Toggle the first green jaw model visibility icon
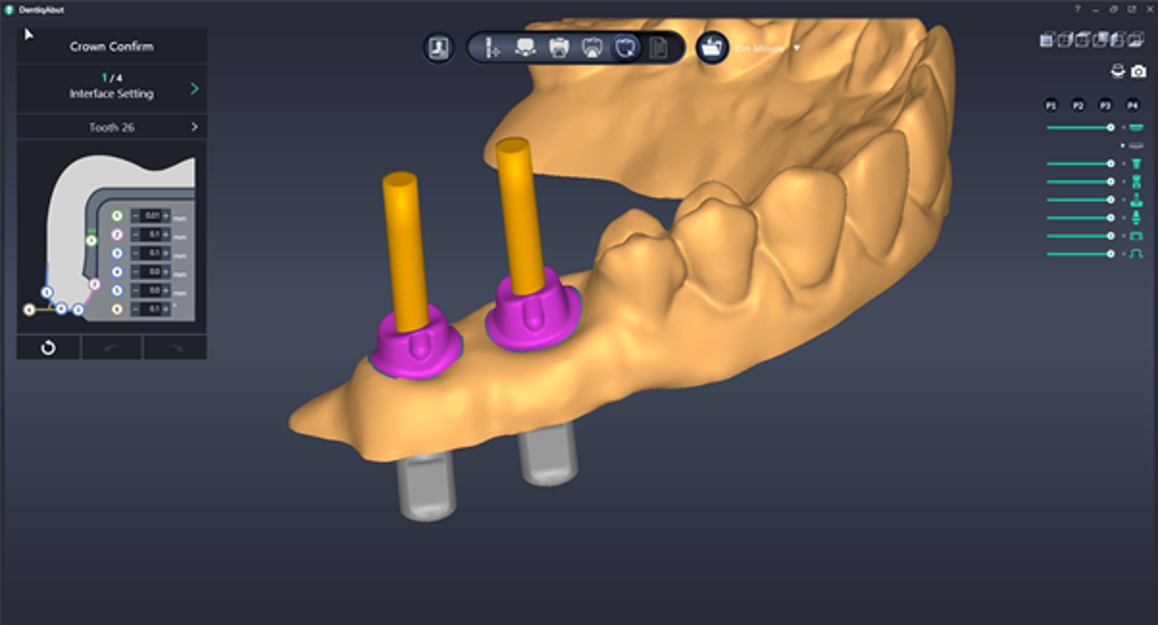Image resolution: width=1158 pixels, height=625 pixels. tap(1136, 127)
